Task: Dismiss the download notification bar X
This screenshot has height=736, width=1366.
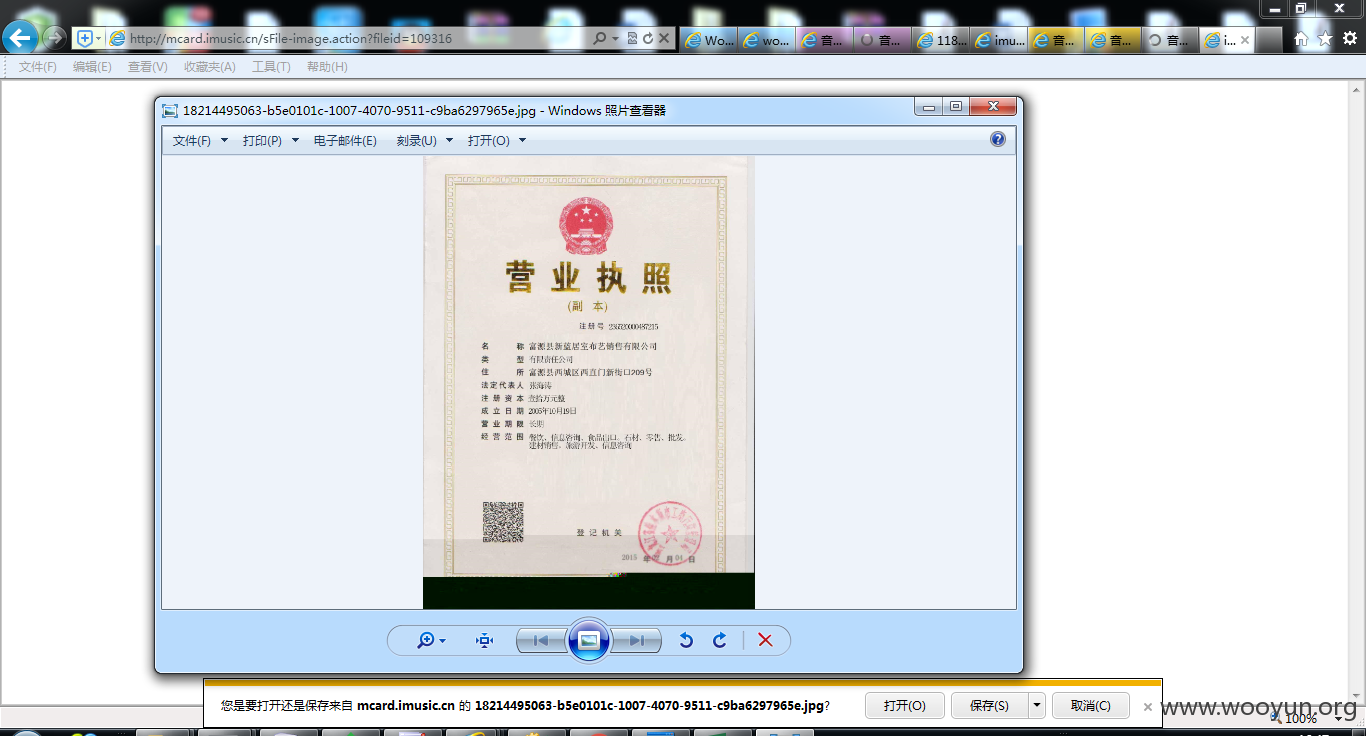Action: coord(1148,706)
